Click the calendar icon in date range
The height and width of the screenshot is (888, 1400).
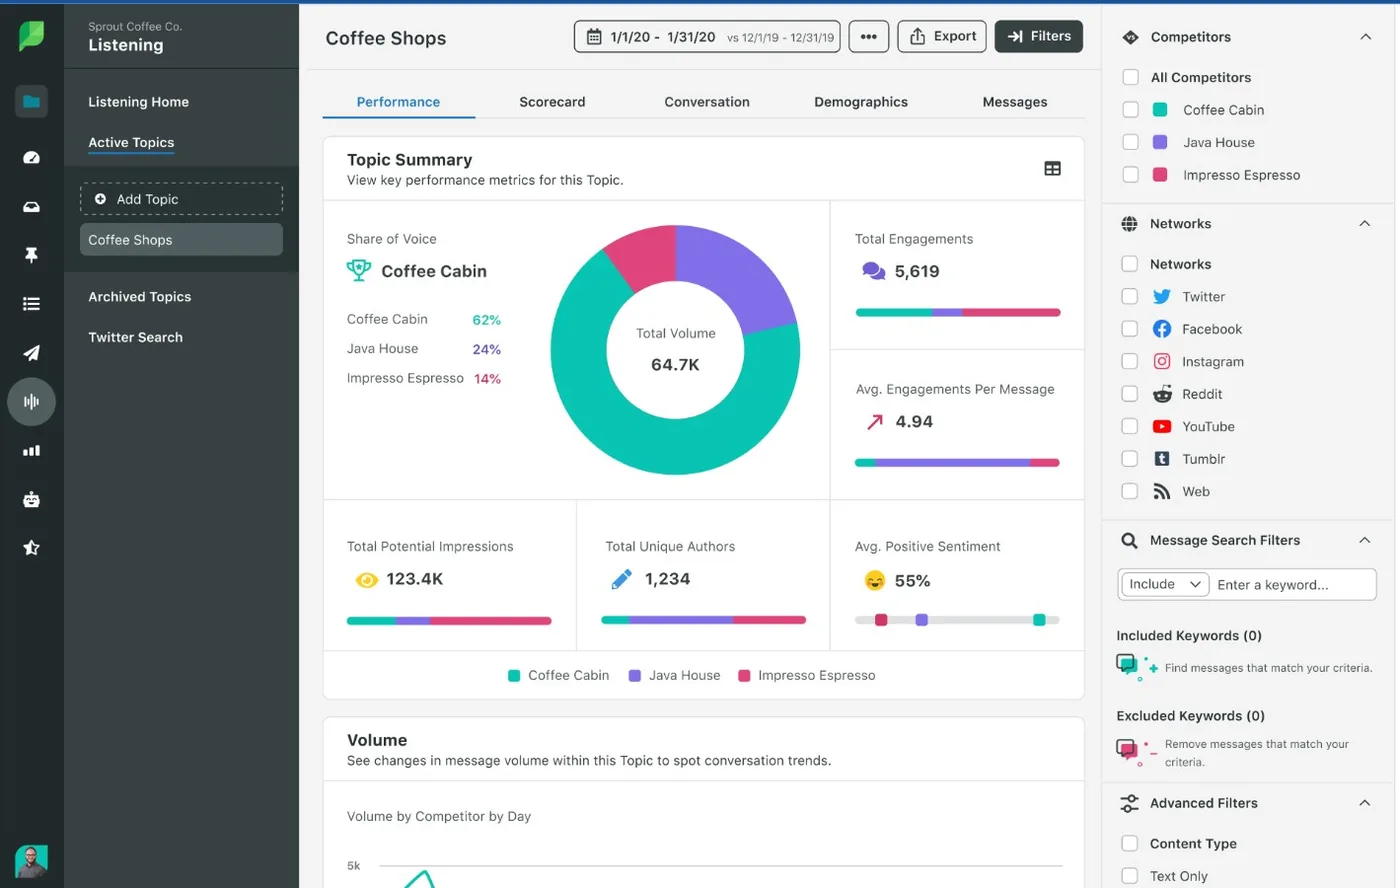(x=594, y=37)
